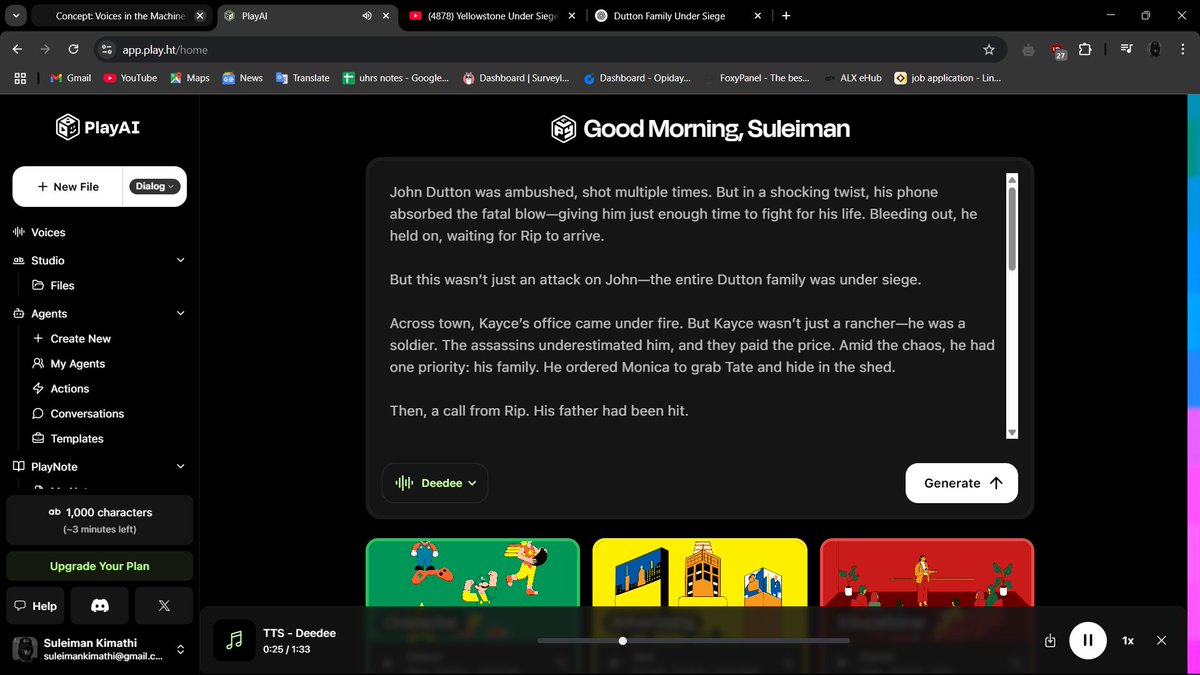This screenshot has width=1200, height=675.
Task: Open the Maps bookmark
Action: (189, 78)
